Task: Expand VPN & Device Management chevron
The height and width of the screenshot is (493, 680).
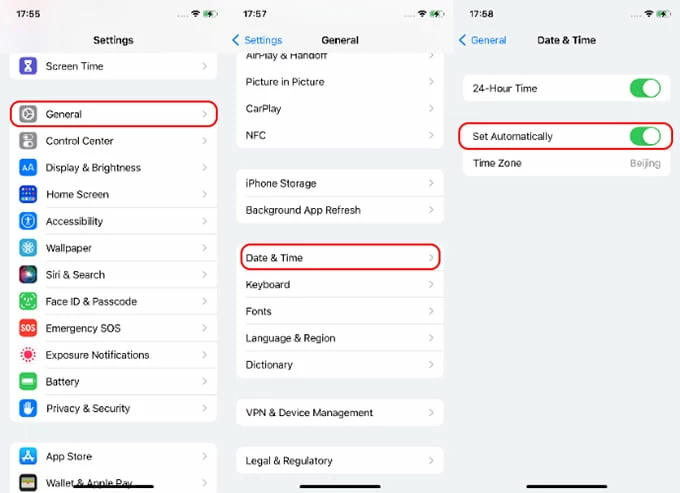Action: pos(431,412)
